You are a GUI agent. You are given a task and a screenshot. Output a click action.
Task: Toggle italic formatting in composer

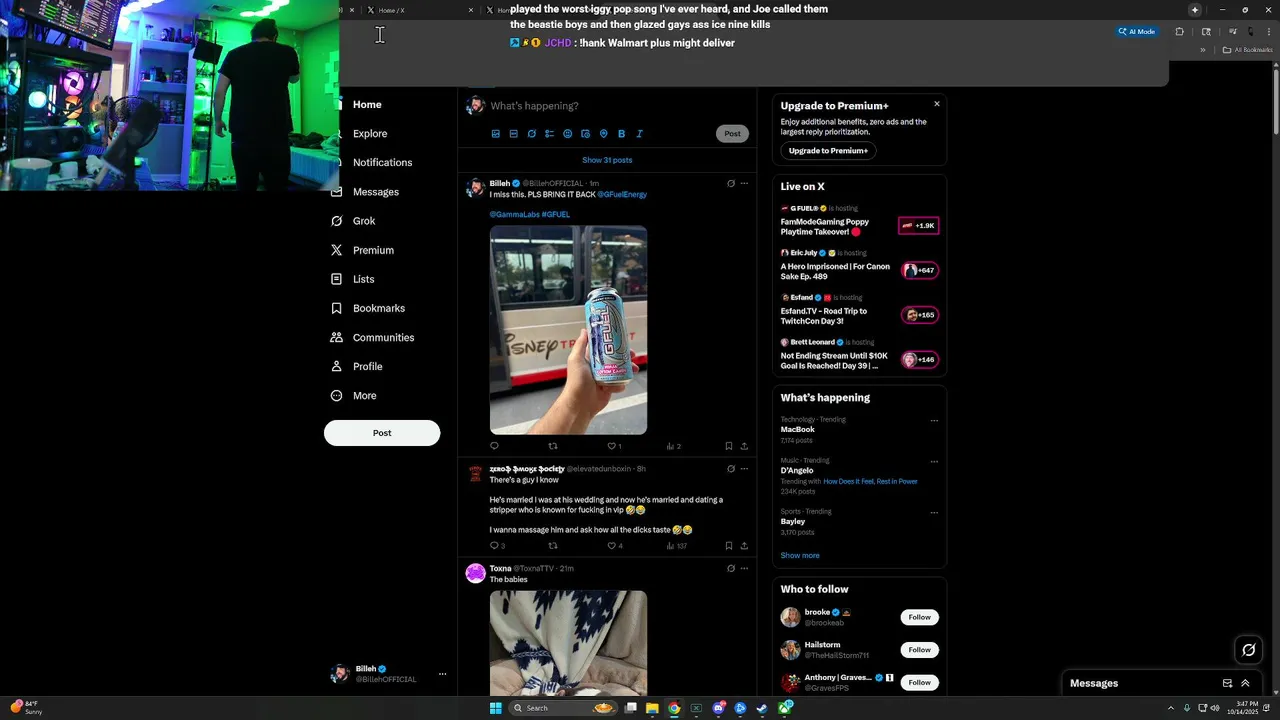tap(640, 134)
